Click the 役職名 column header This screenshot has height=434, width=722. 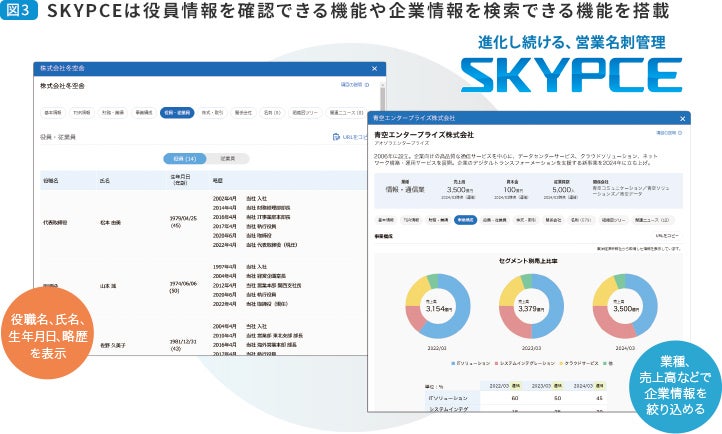(51, 181)
